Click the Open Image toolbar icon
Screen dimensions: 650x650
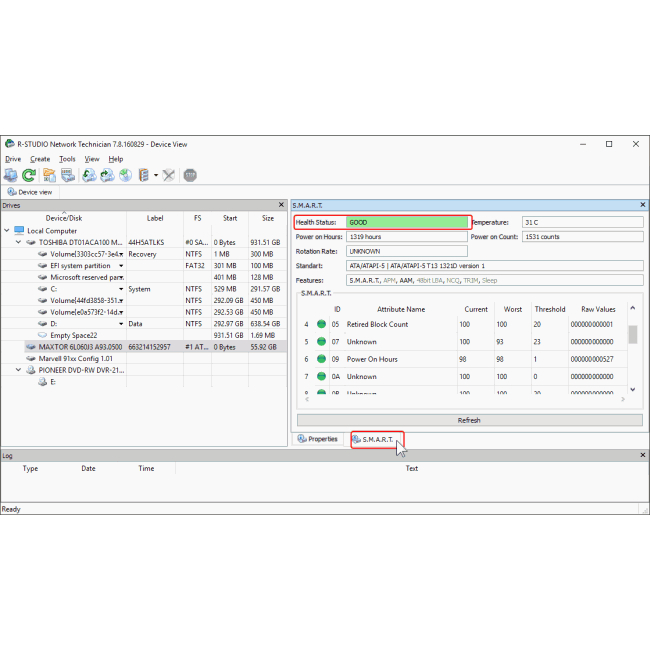pyautogui.click(x=107, y=175)
